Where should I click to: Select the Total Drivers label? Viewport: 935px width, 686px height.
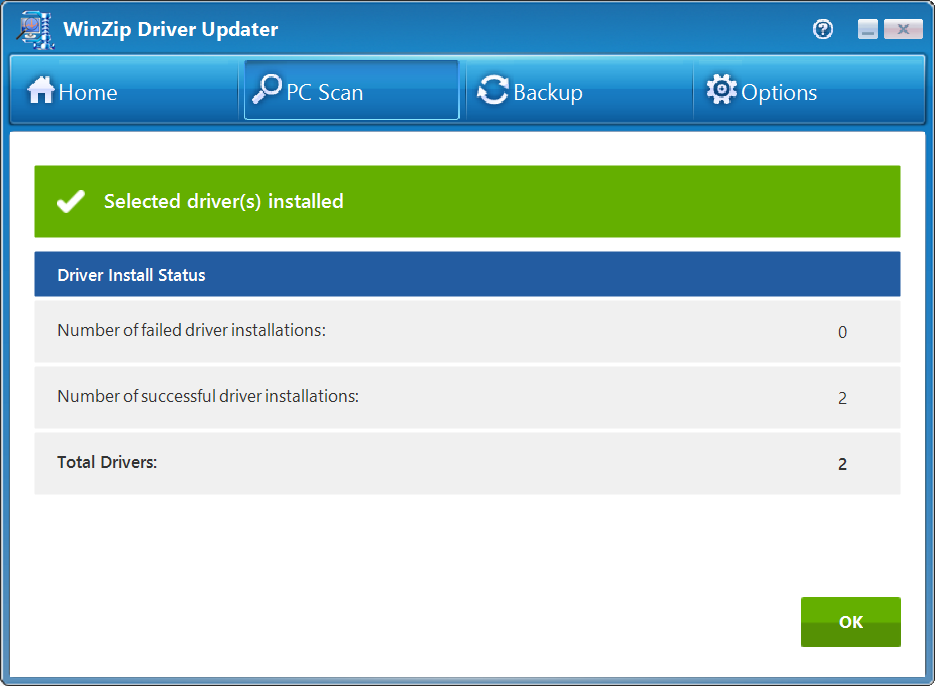[107, 462]
